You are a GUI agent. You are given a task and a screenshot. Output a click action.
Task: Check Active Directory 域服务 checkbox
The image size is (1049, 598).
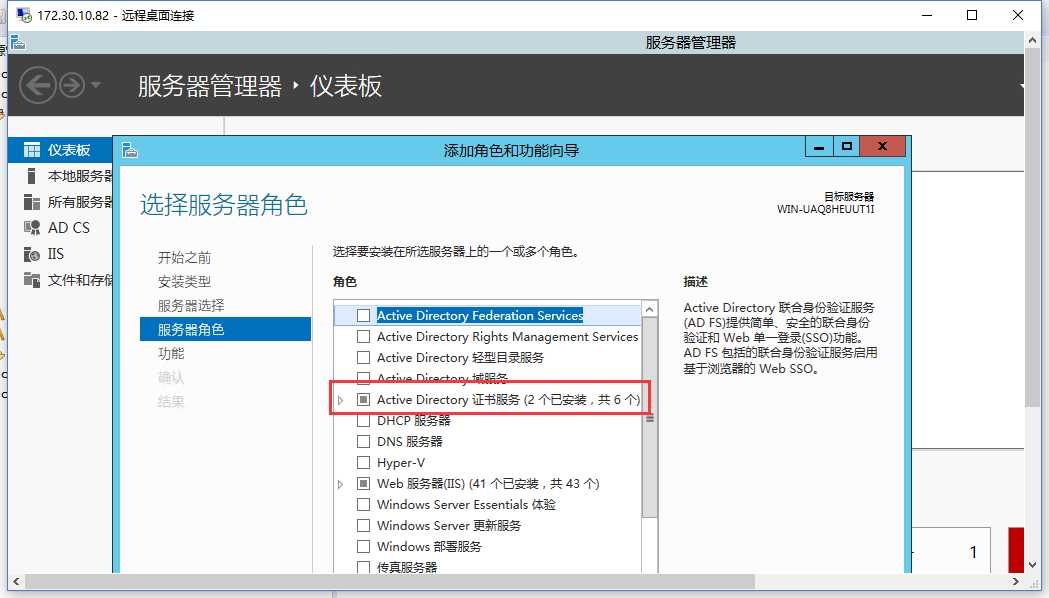coord(363,378)
